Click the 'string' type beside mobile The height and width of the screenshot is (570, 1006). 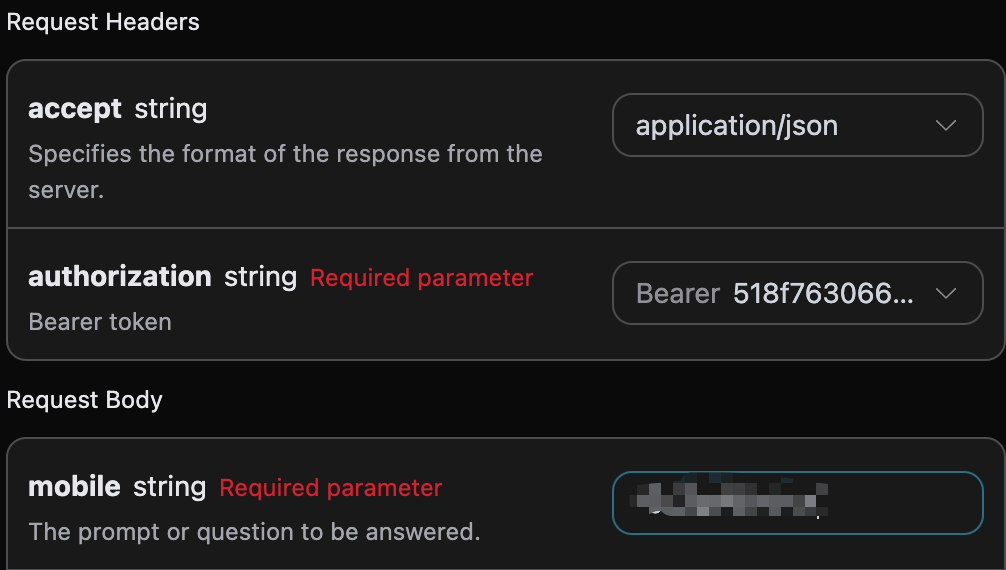[169, 487]
